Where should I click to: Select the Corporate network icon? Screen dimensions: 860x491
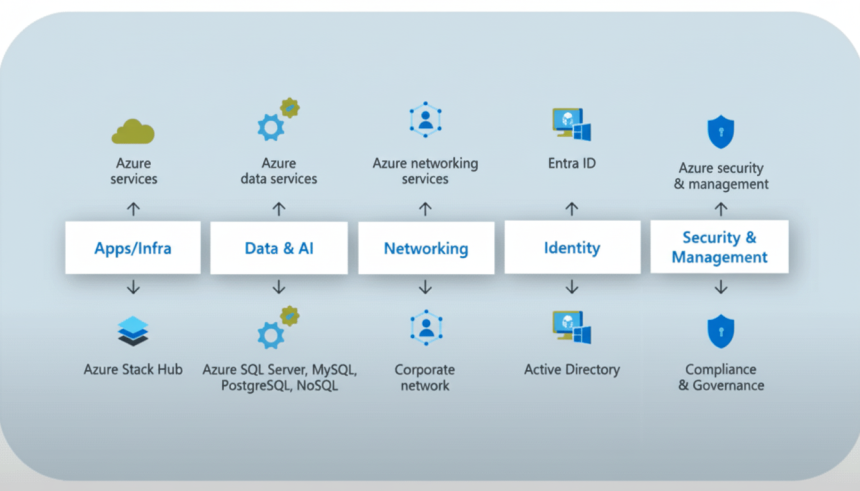point(425,328)
